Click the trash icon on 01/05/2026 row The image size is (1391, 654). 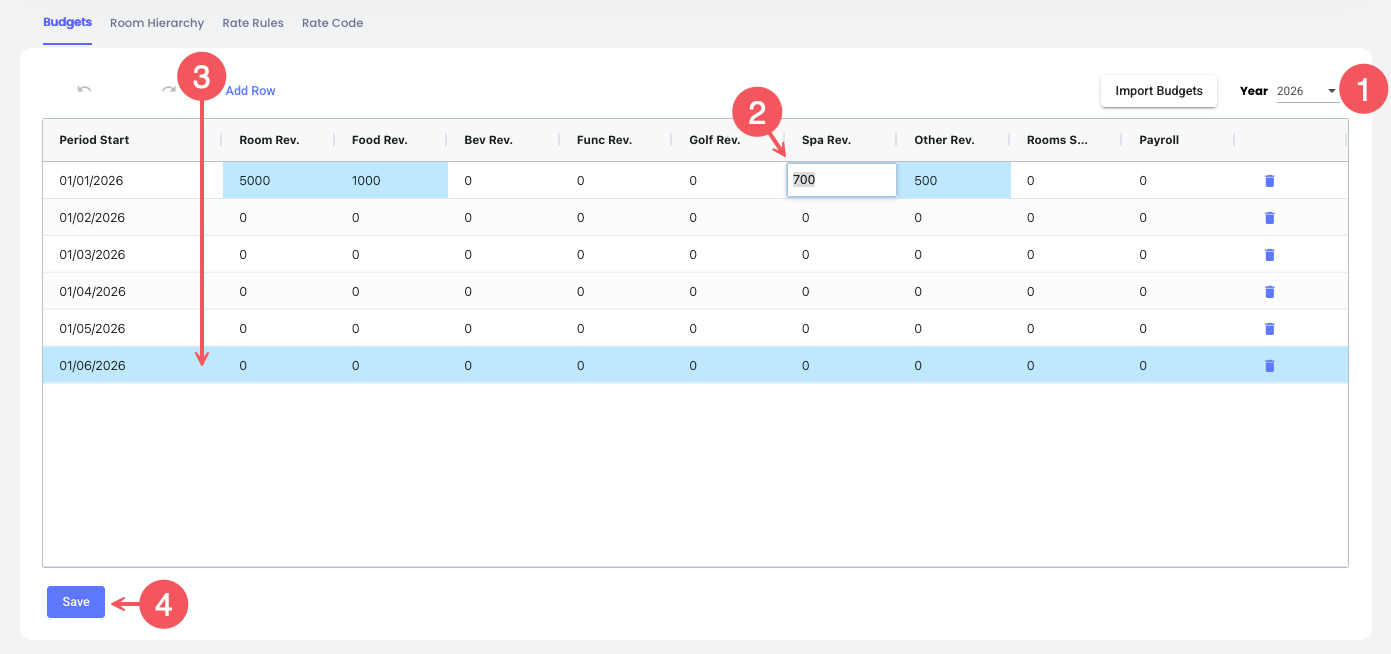(1269, 329)
